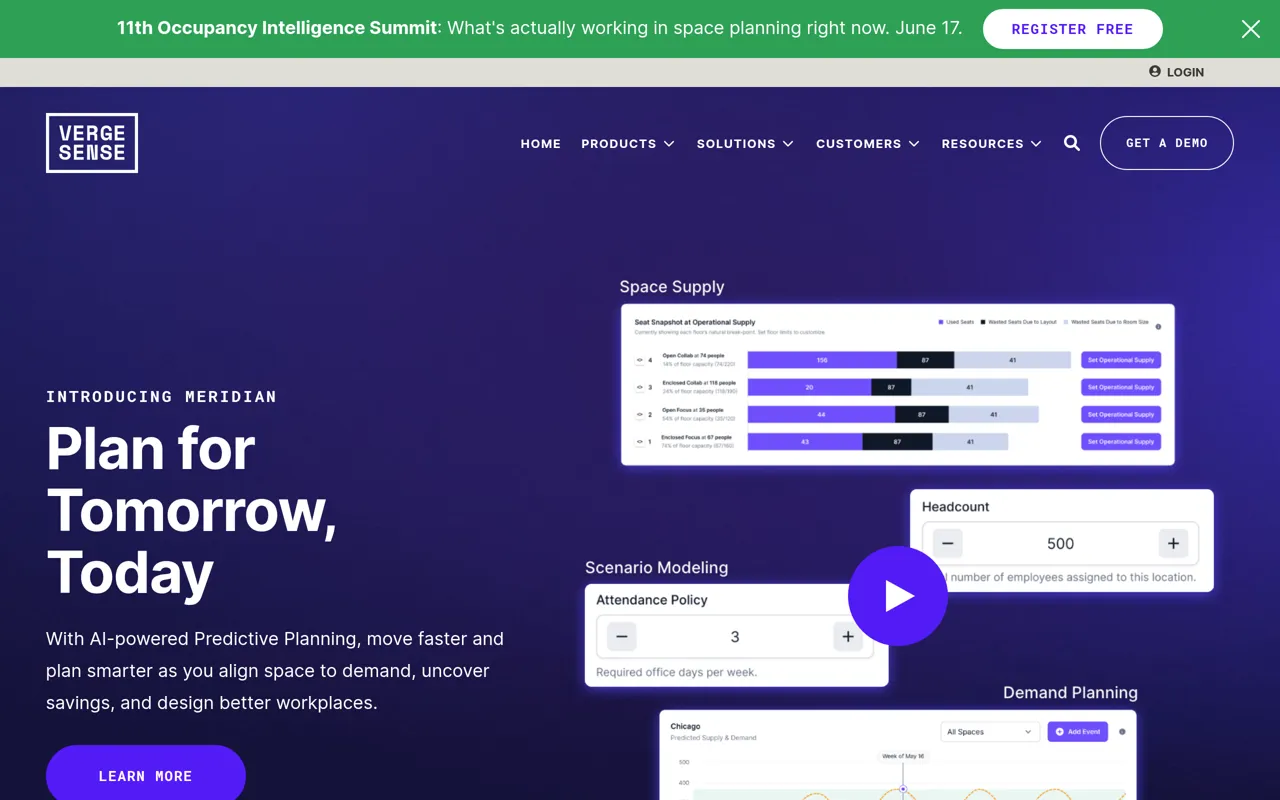Open the Resources nav item

click(983, 143)
